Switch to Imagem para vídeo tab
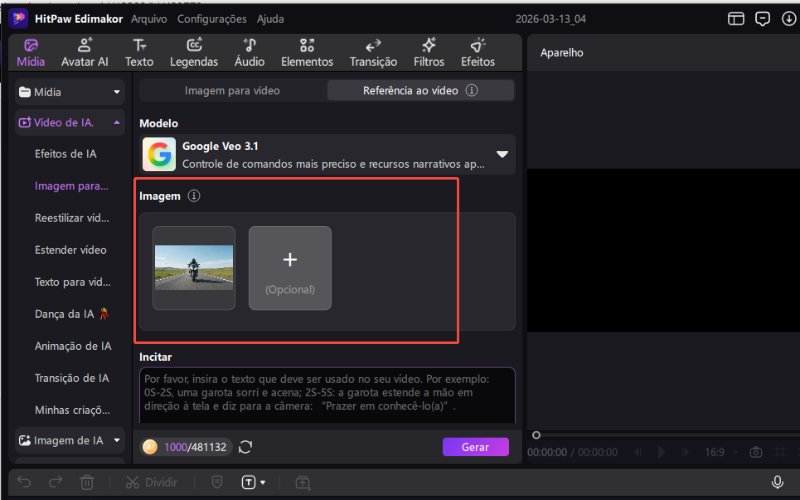Image resolution: width=800 pixels, height=500 pixels. point(232,91)
